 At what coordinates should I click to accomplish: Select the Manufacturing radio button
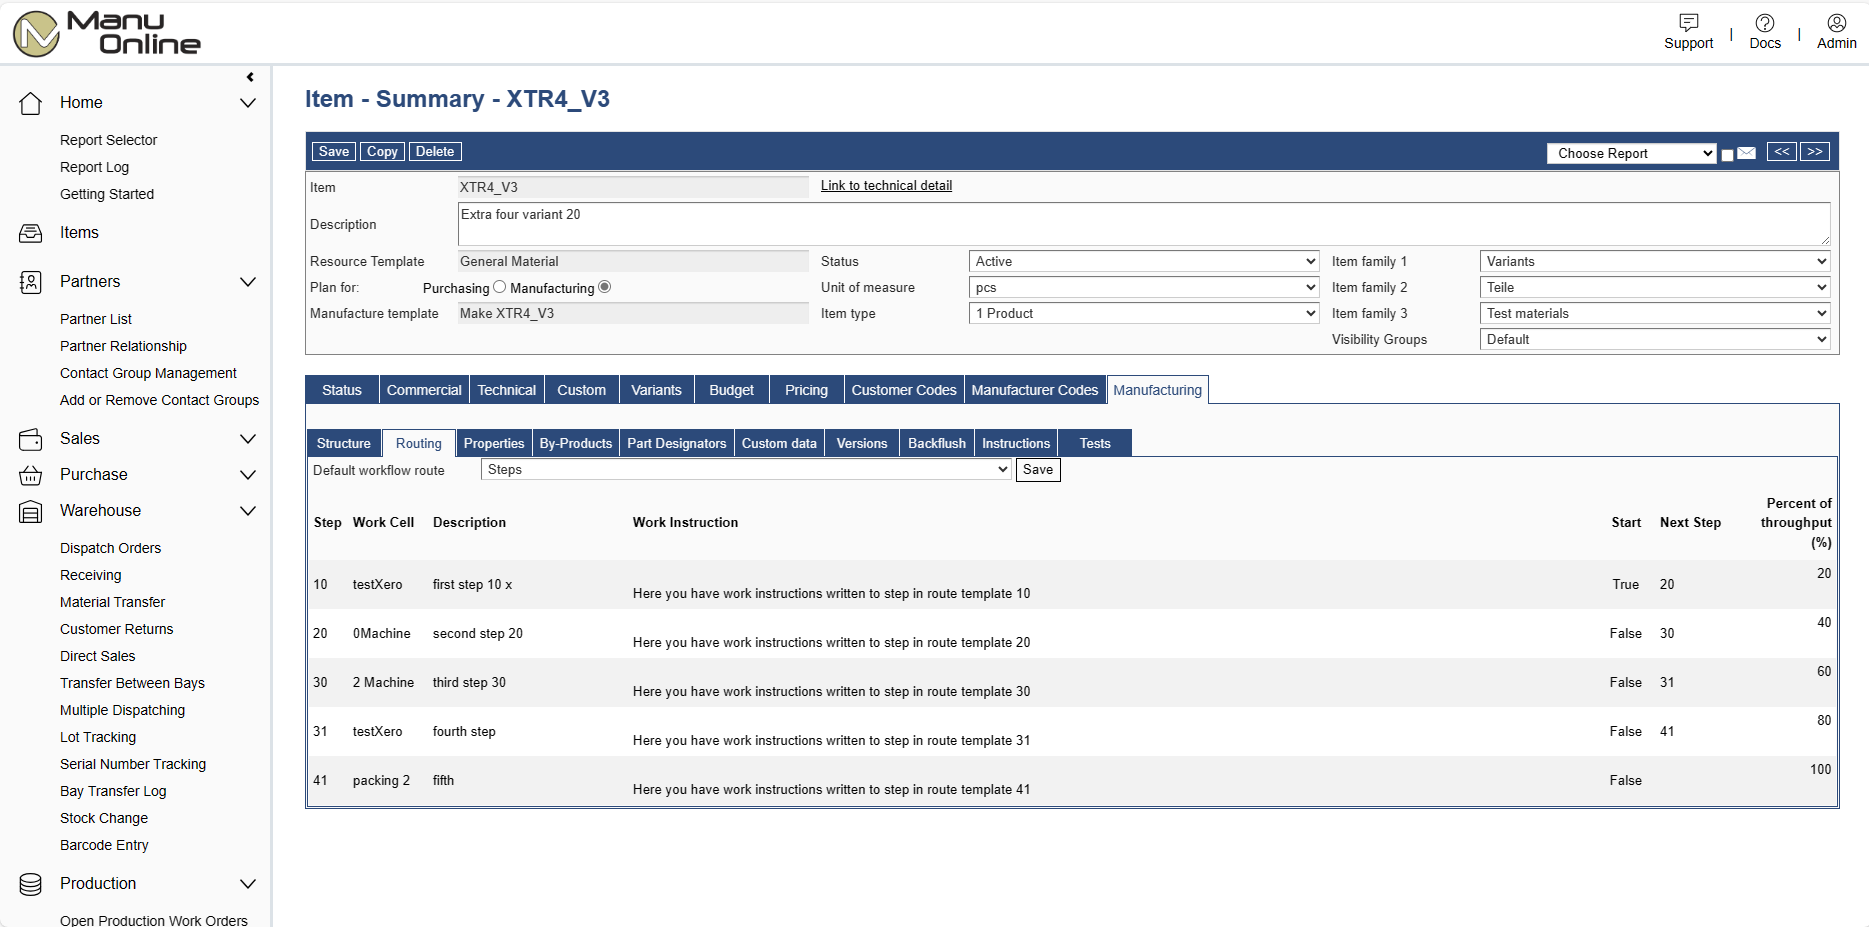604,287
